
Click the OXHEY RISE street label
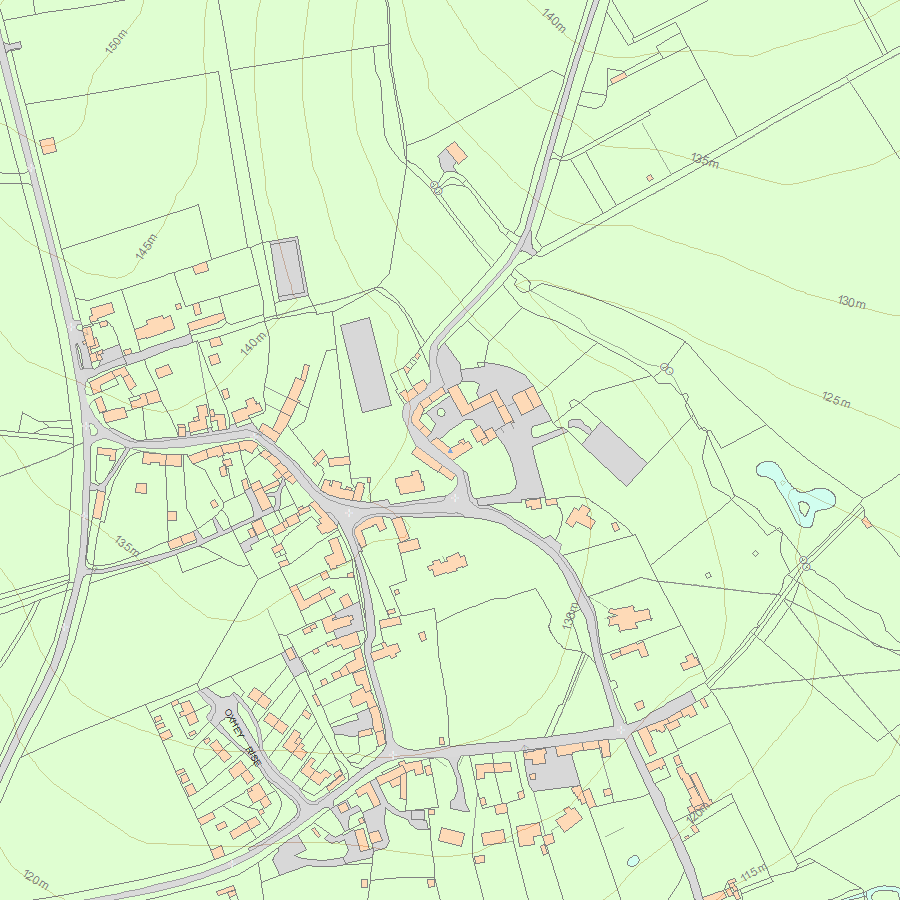243,737
